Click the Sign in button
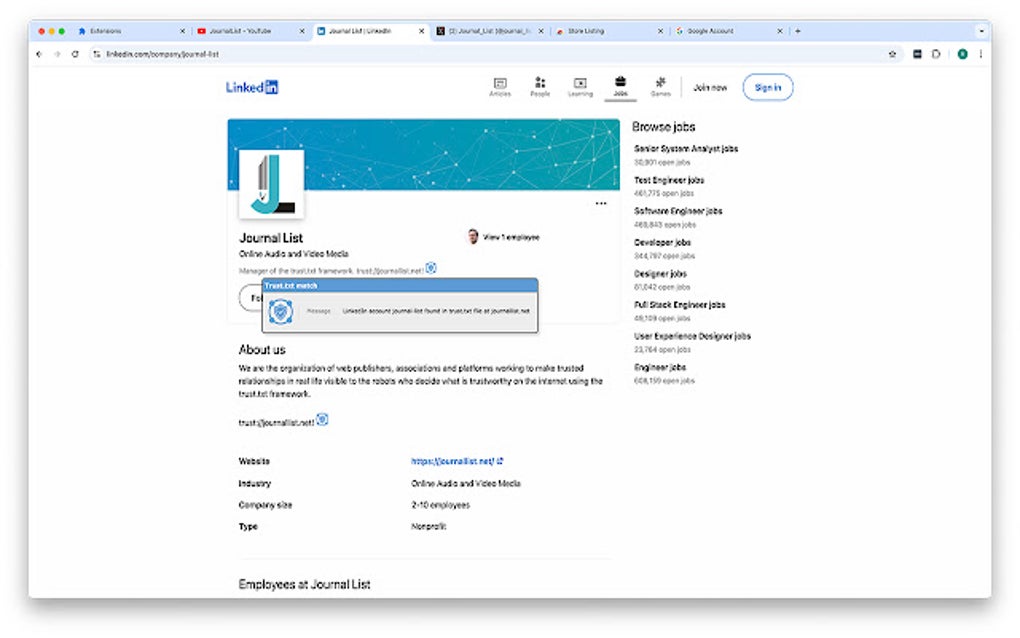Screen dimensions: 1020x638 pos(767,87)
